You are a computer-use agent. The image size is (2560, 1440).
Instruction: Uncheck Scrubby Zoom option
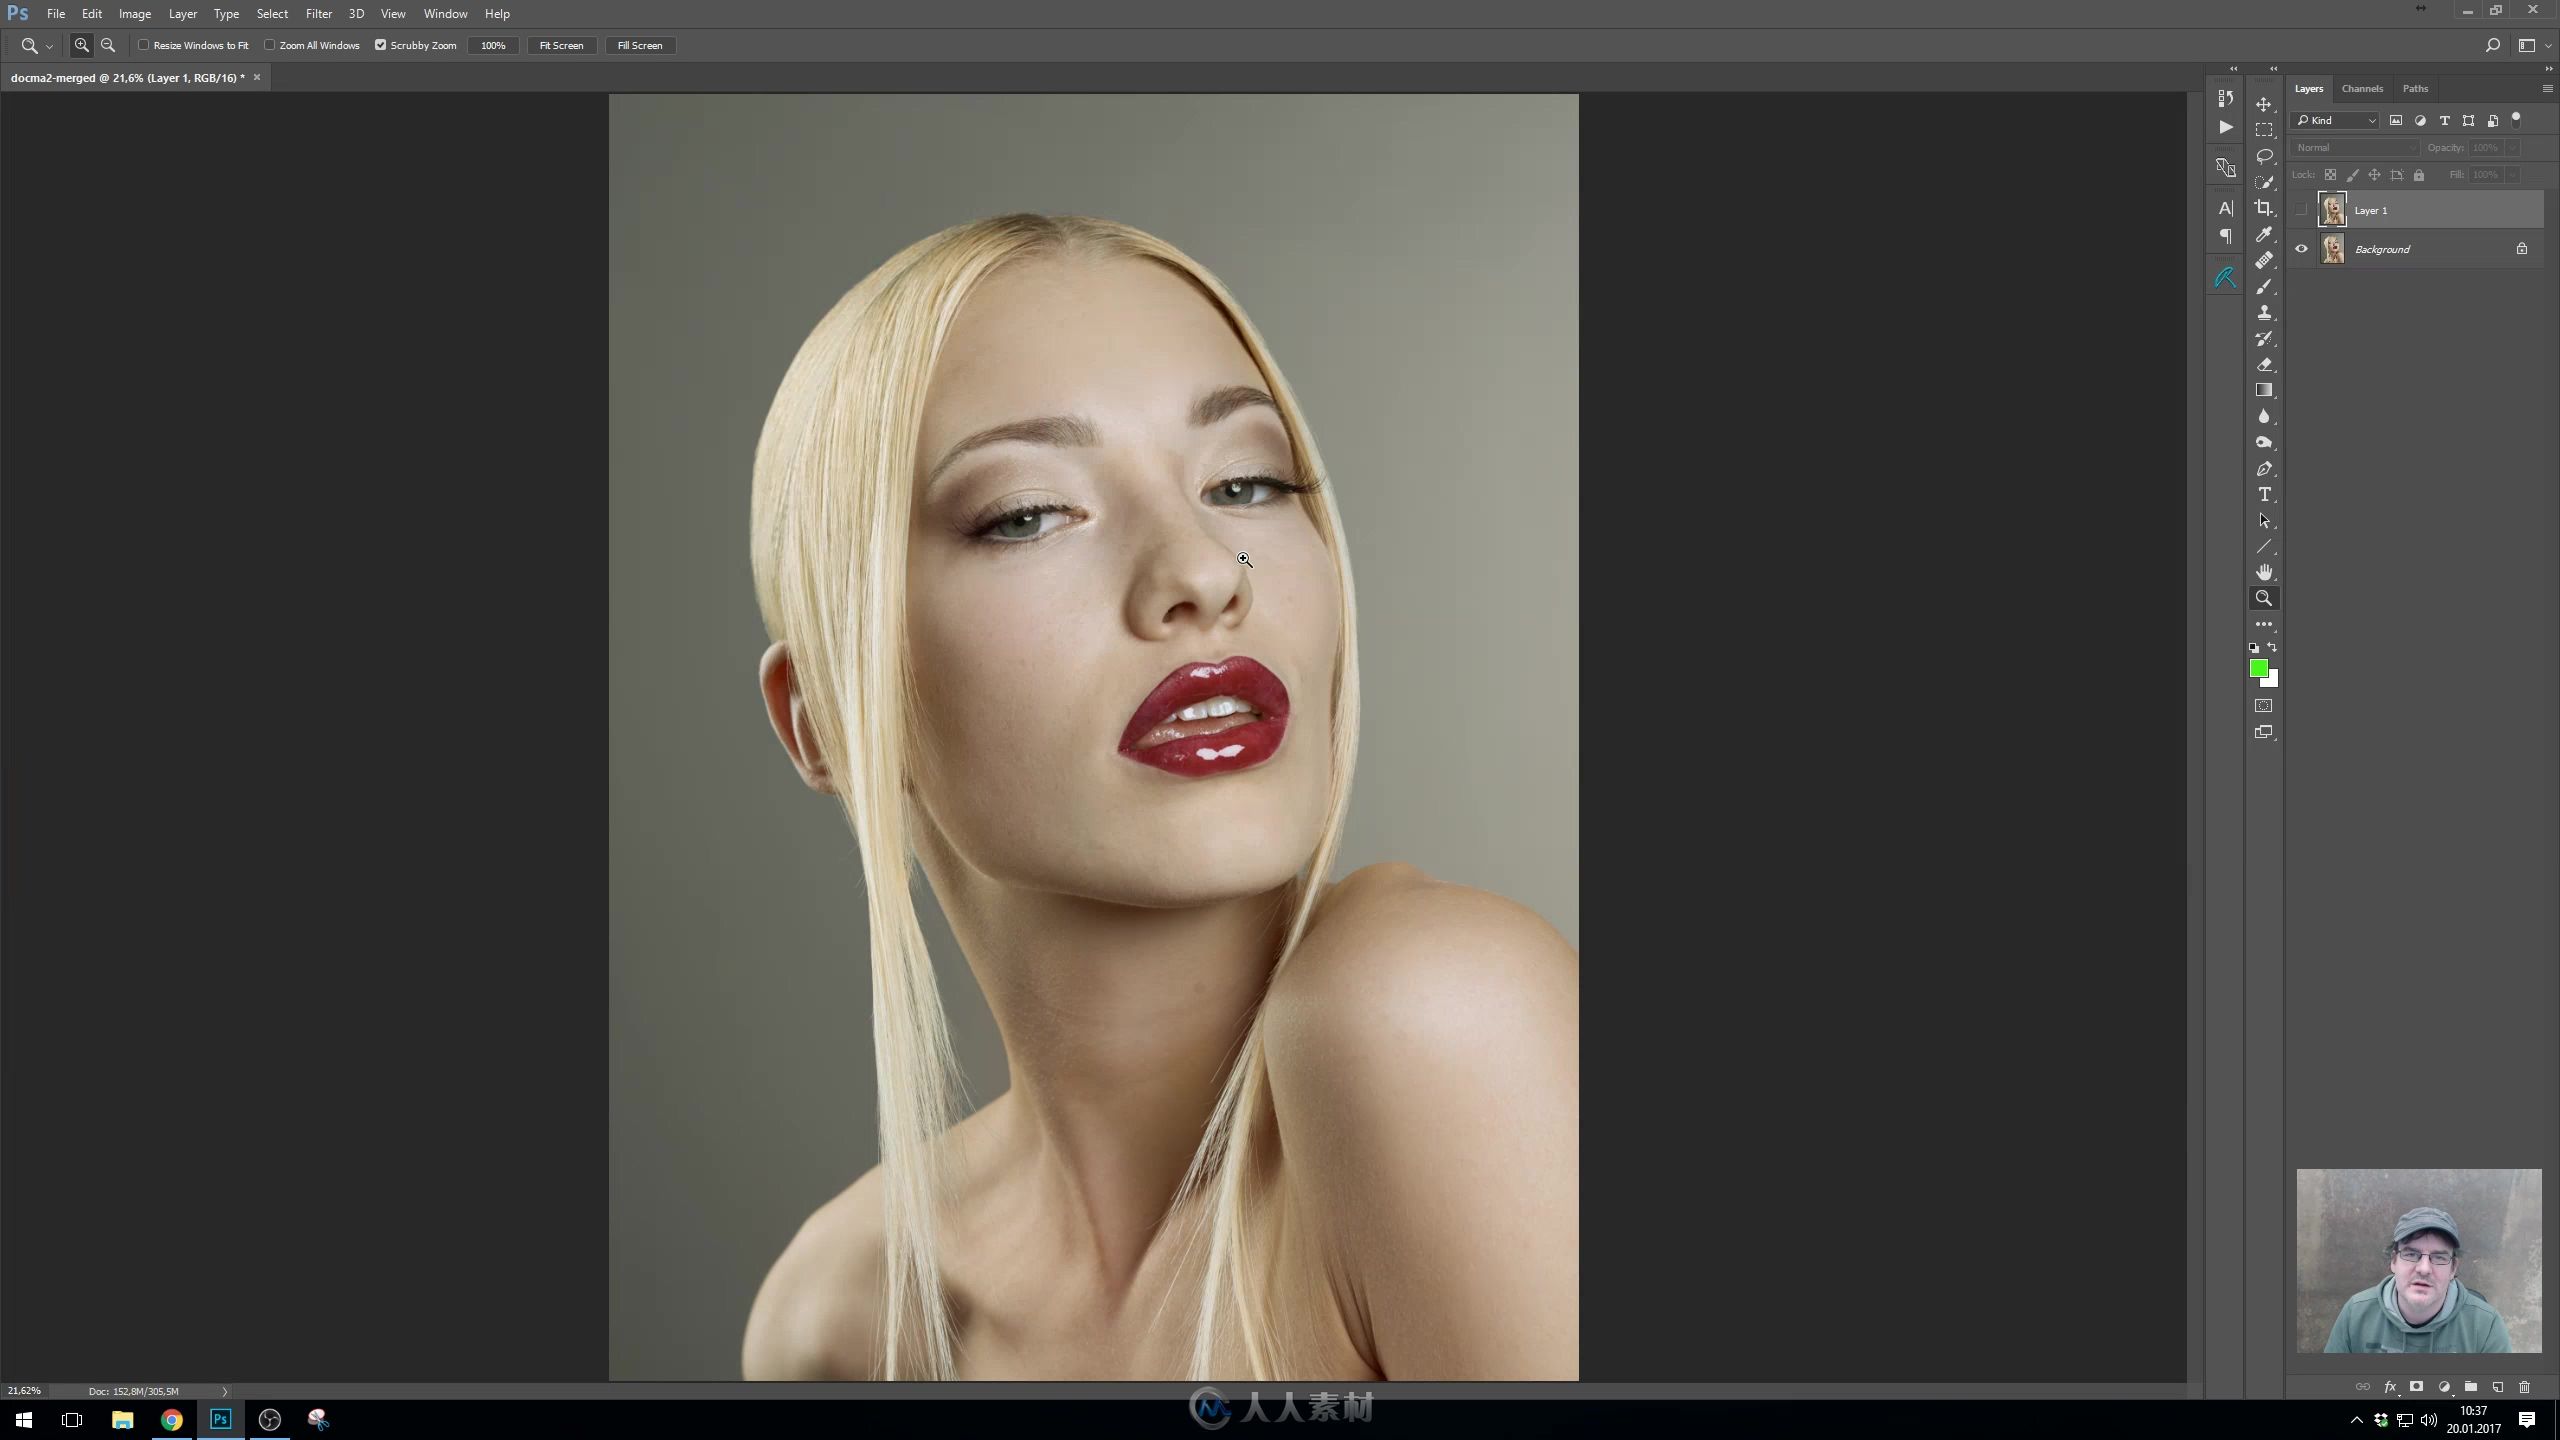point(380,45)
